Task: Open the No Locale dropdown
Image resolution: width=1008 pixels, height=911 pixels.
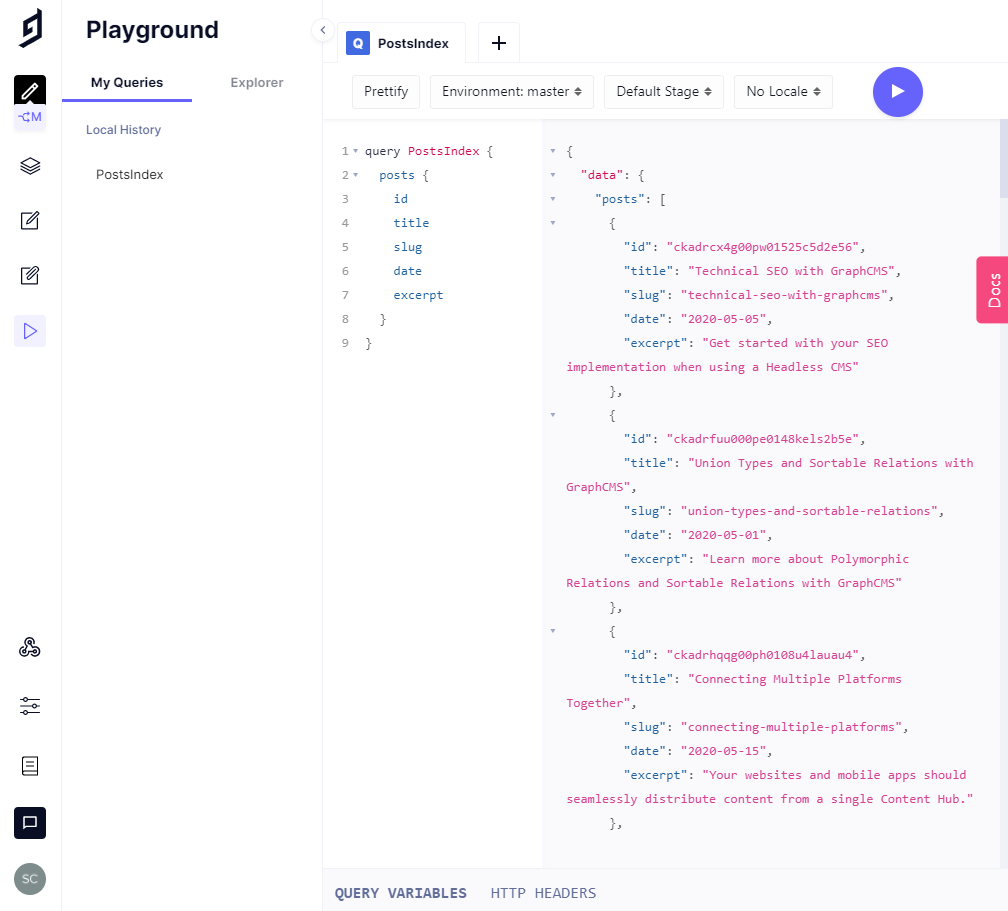Action: [783, 91]
